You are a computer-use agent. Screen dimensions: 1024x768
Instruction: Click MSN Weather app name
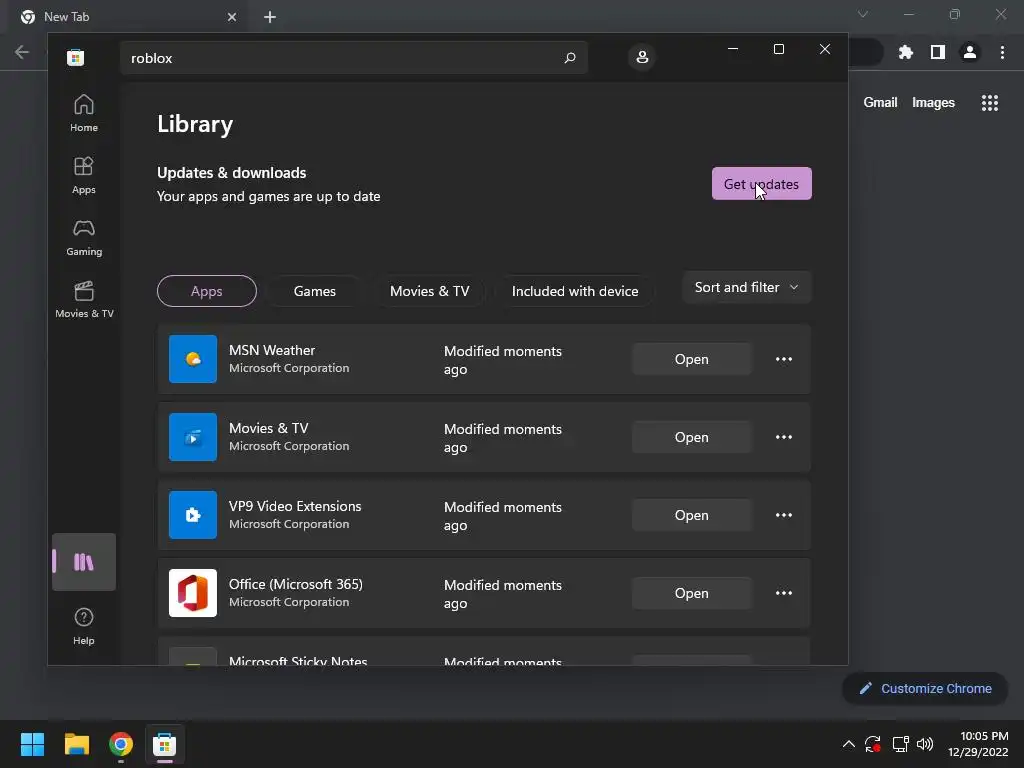coord(272,350)
